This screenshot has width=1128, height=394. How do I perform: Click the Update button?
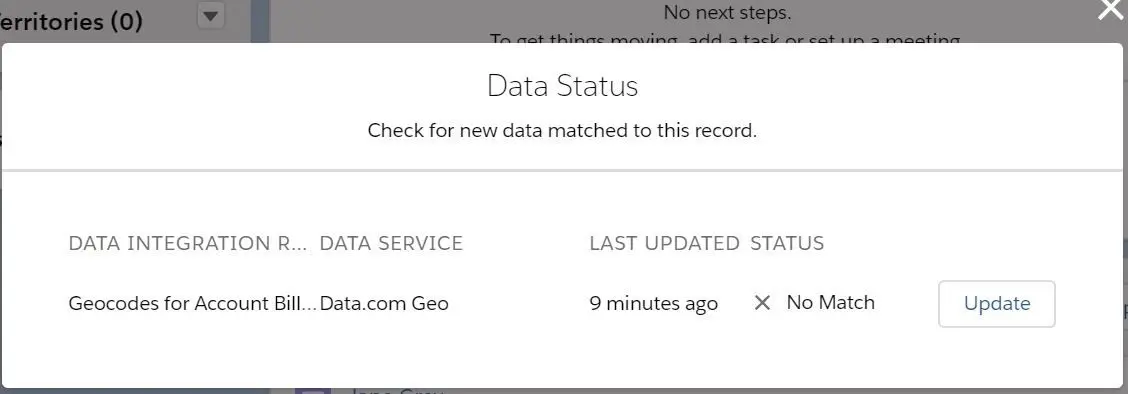(996, 303)
